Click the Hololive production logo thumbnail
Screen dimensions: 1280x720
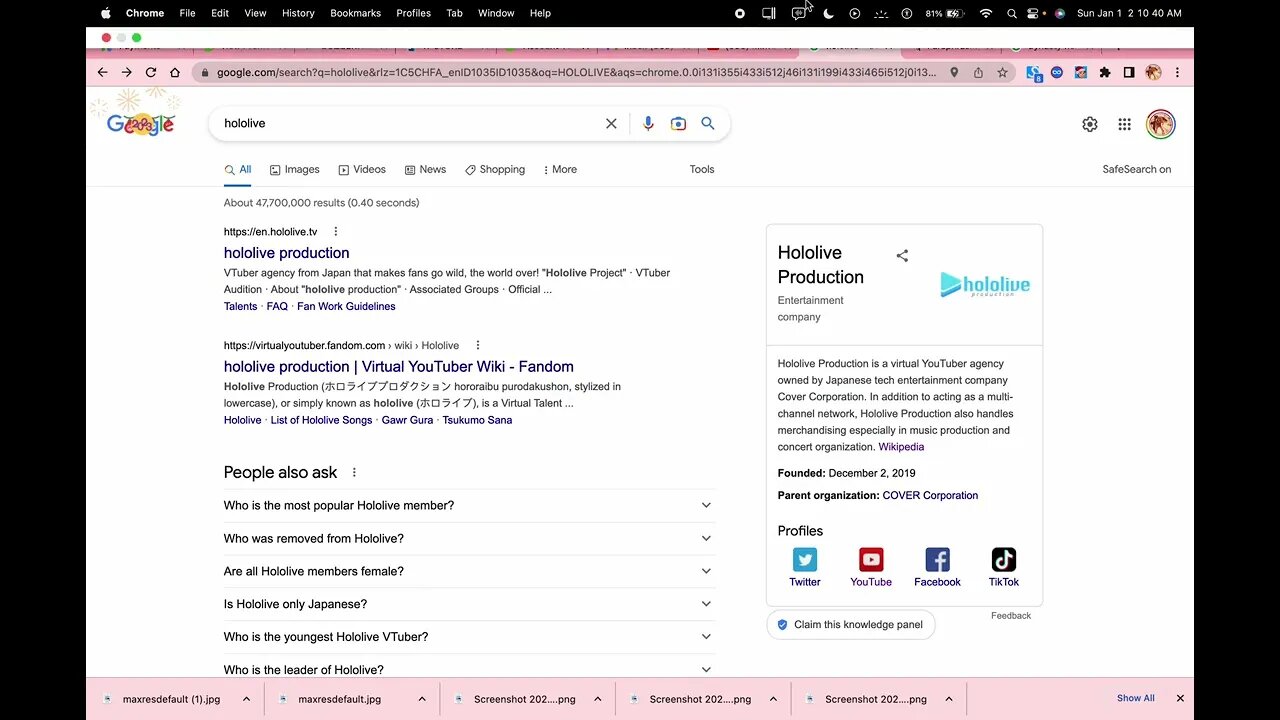(x=985, y=285)
